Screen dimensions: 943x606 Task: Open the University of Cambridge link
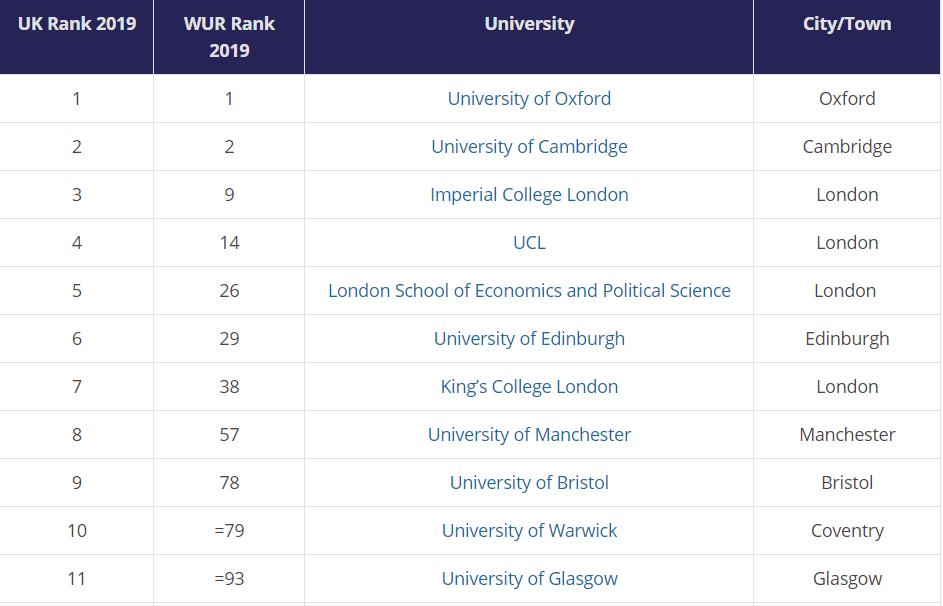(529, 147)
